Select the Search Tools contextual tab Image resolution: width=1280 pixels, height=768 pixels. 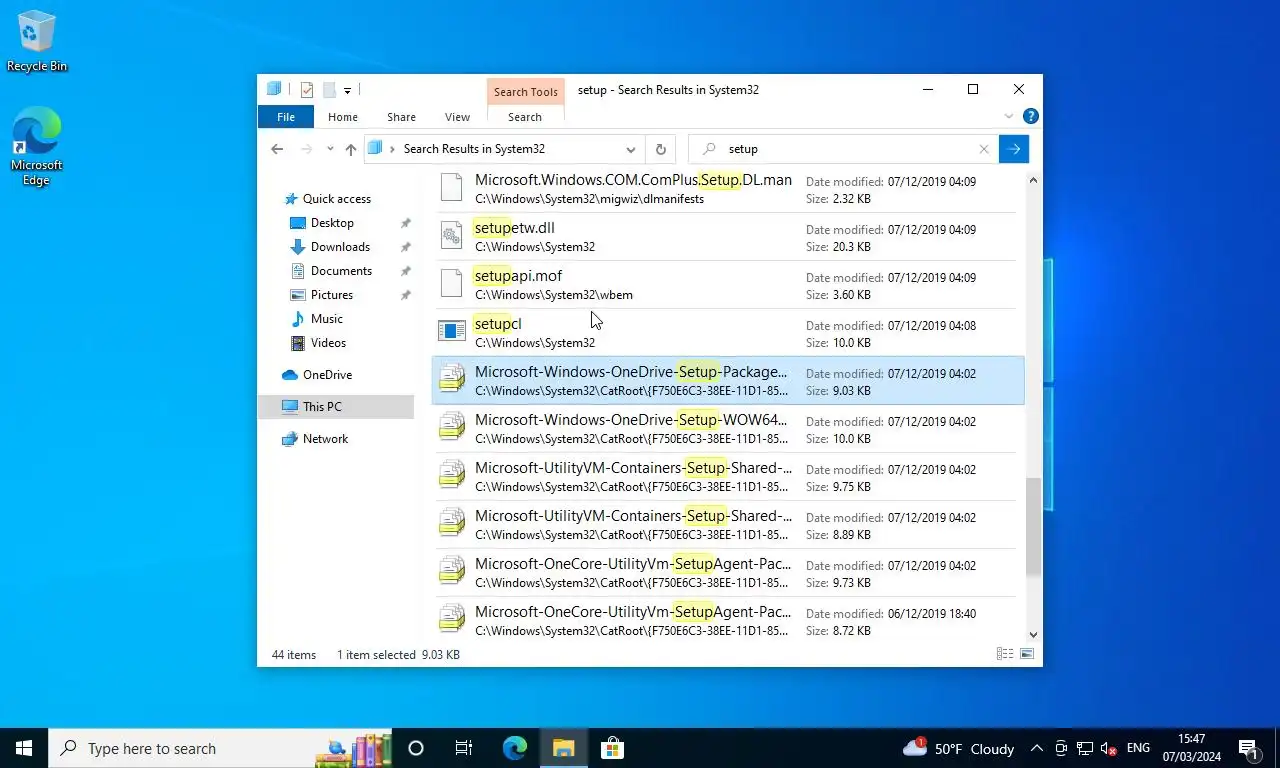pyautogui.click(x=526, y=92)
